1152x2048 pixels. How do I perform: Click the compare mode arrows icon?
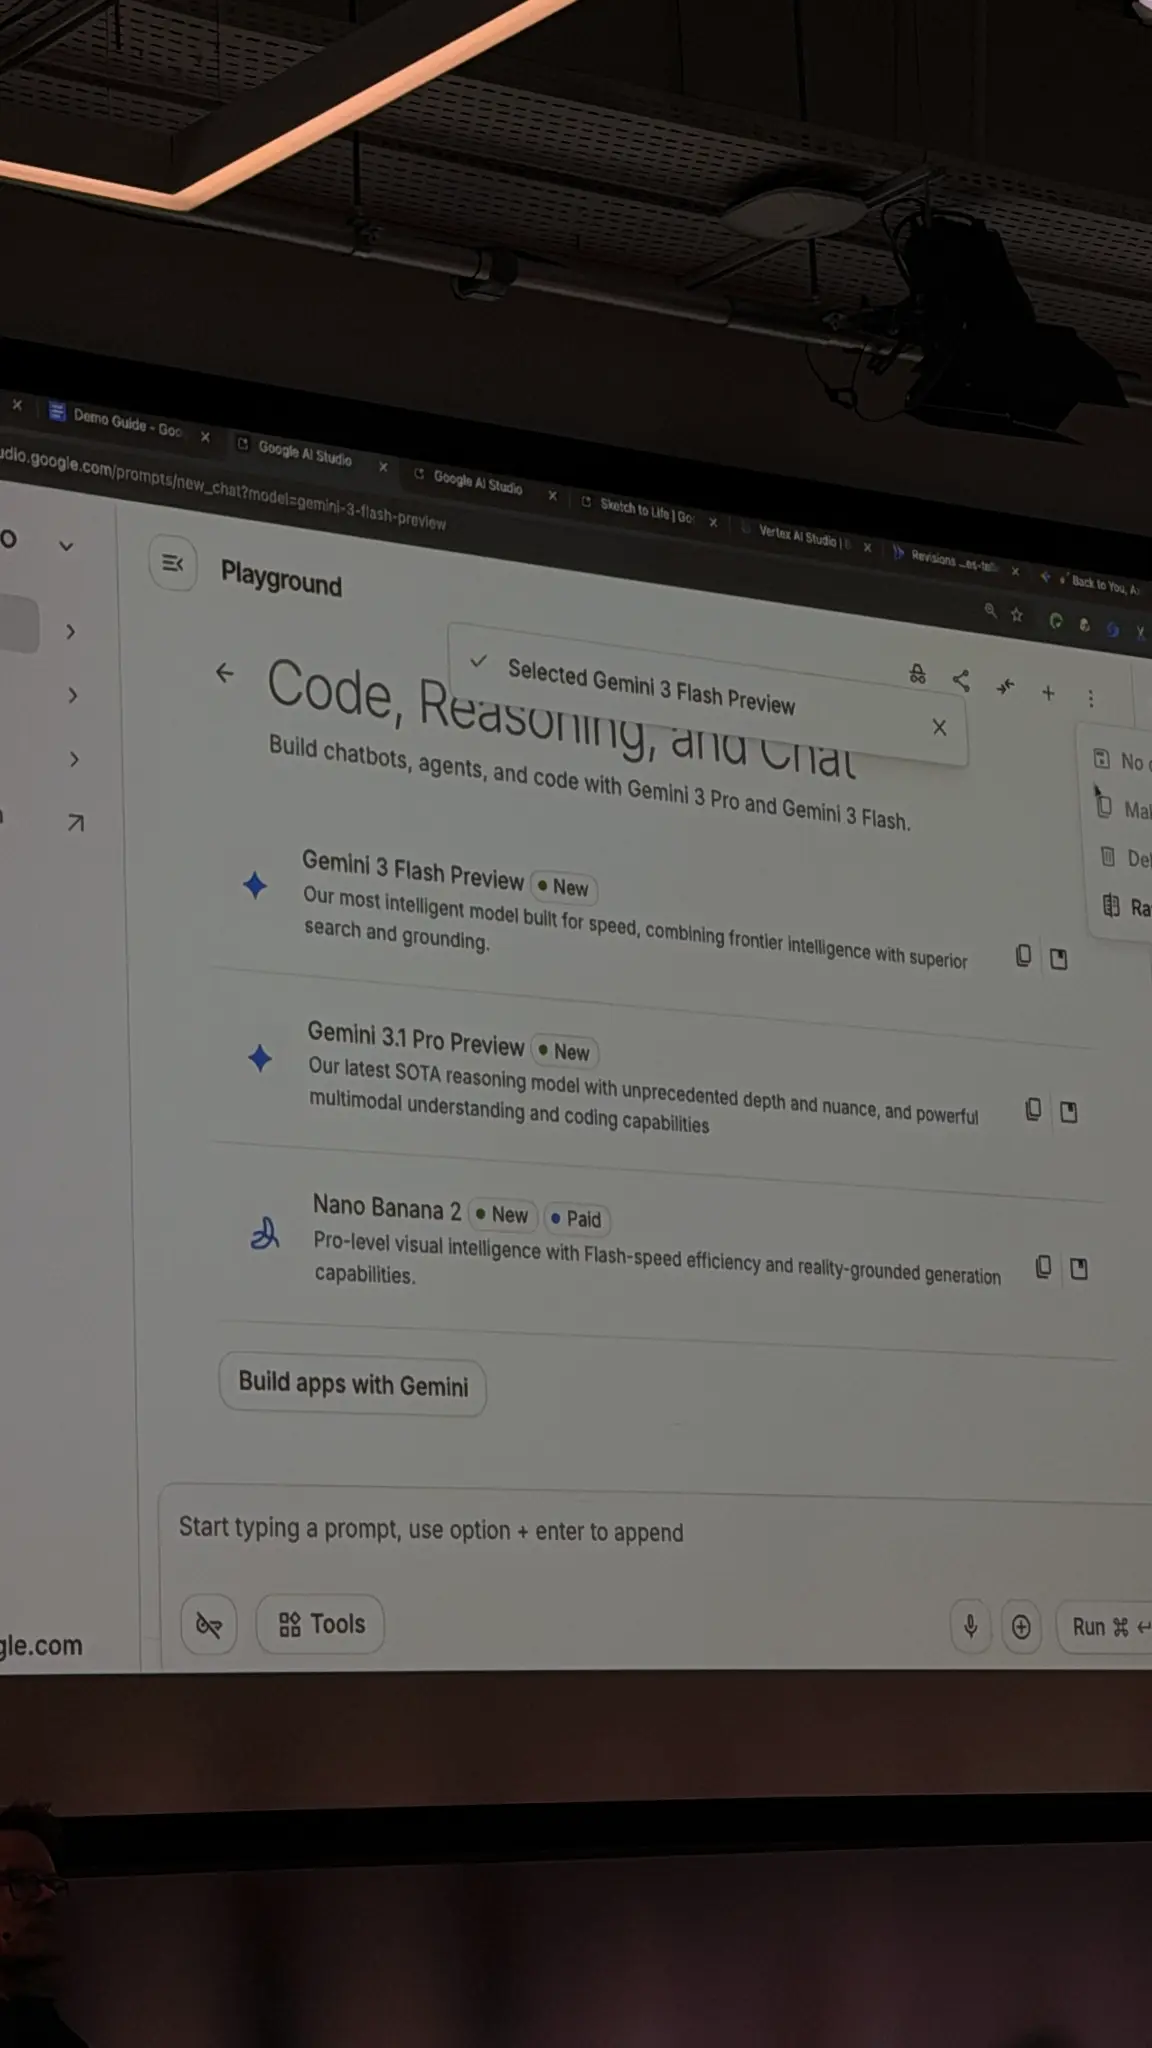[x=1005, y=686]
